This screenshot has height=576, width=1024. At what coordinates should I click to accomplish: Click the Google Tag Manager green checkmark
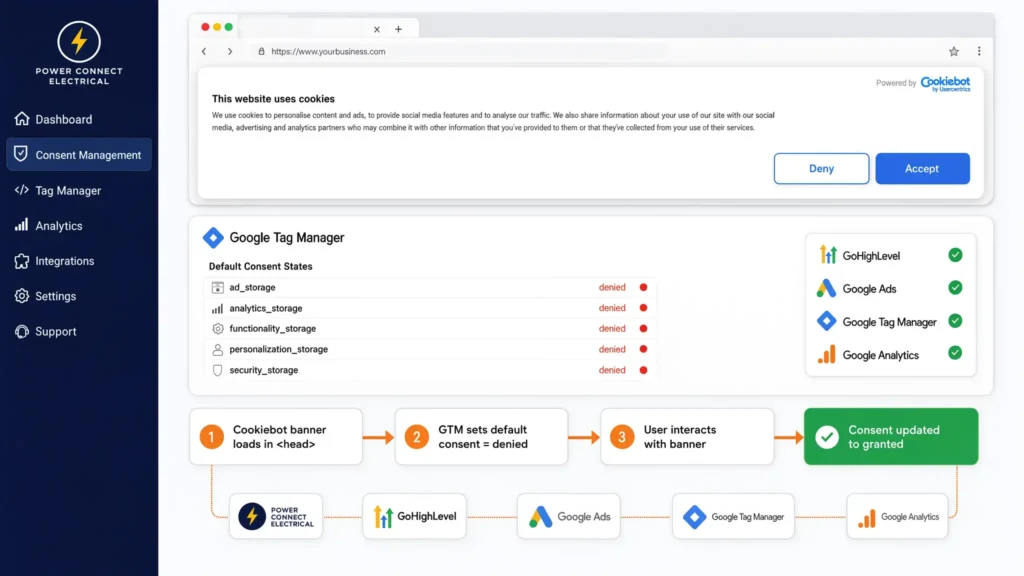tap(955, 321)
